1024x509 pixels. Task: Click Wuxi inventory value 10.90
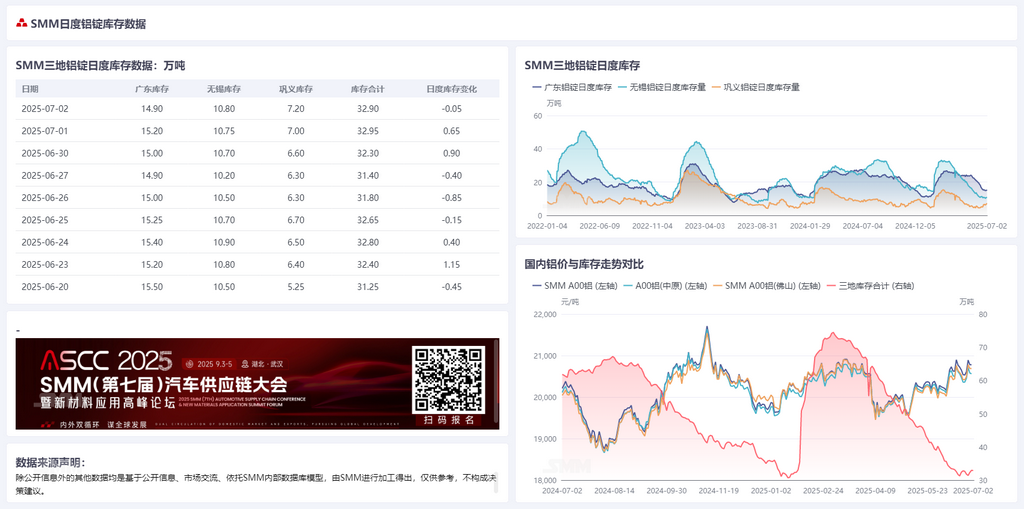[224, 242]
